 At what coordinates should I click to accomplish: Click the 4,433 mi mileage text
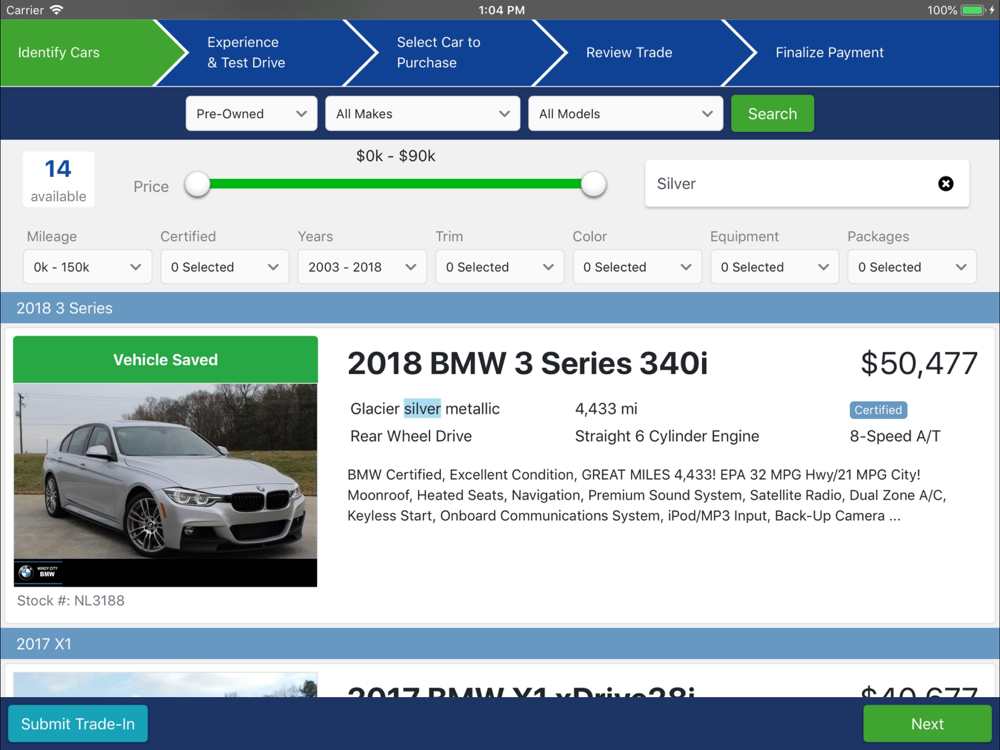point(606,409)
